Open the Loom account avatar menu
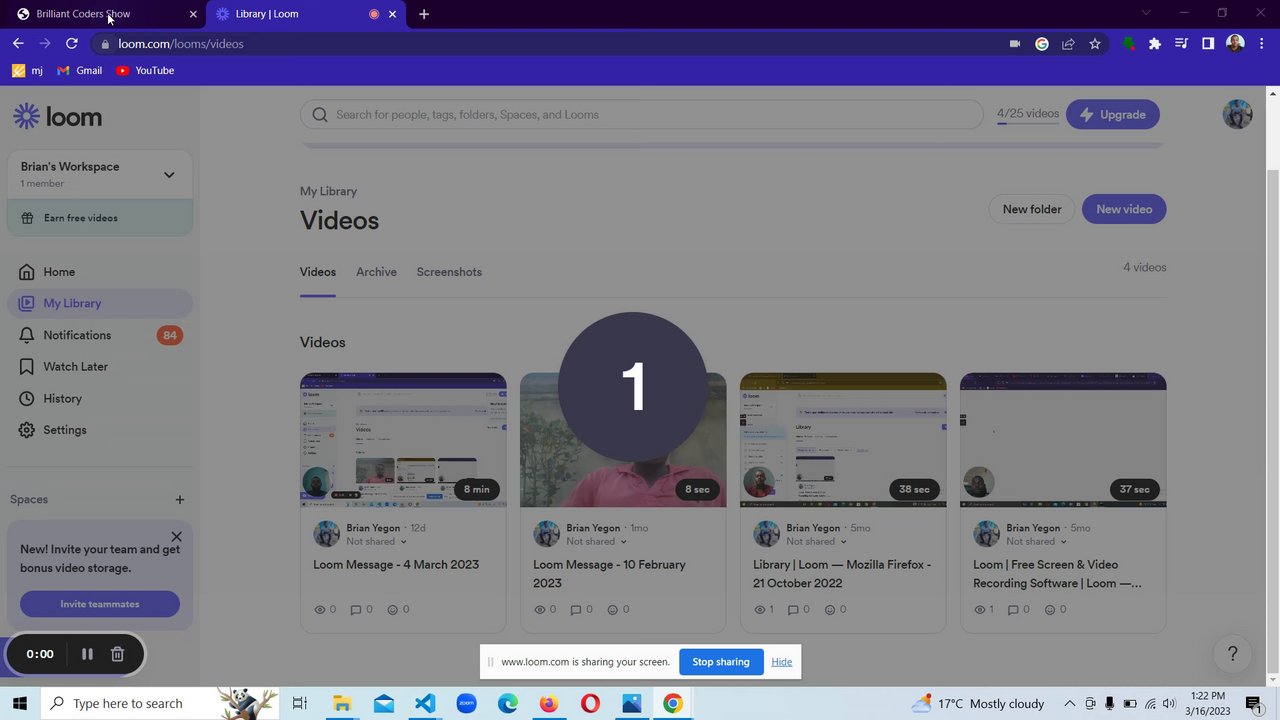The image size is (1280, 720). click(x=1238, y=114)
